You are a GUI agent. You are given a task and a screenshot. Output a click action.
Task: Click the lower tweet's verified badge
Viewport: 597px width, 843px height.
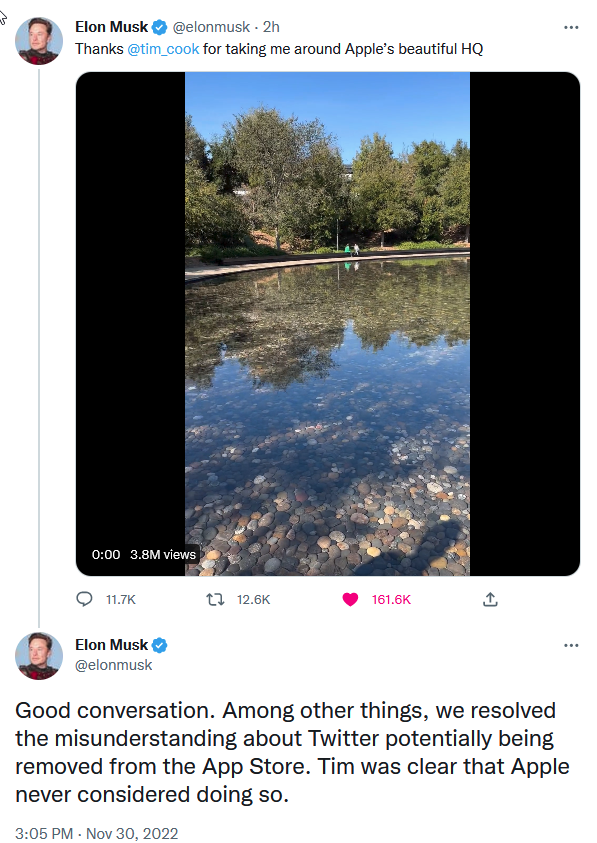[159, 645]
